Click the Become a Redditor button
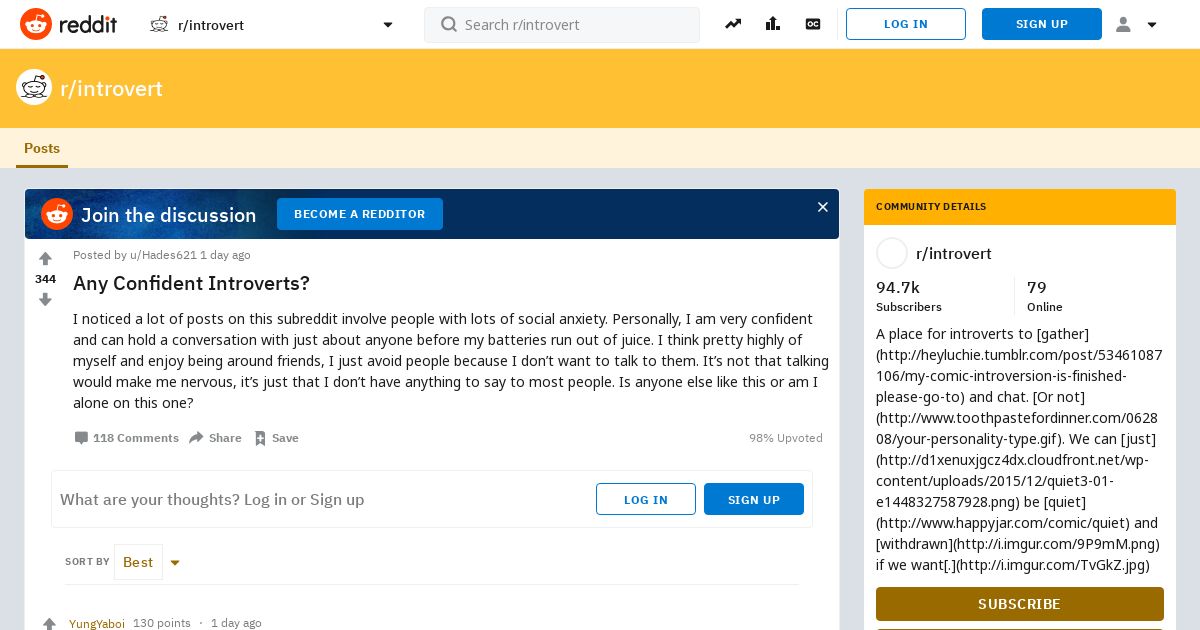 pos(360,214)
